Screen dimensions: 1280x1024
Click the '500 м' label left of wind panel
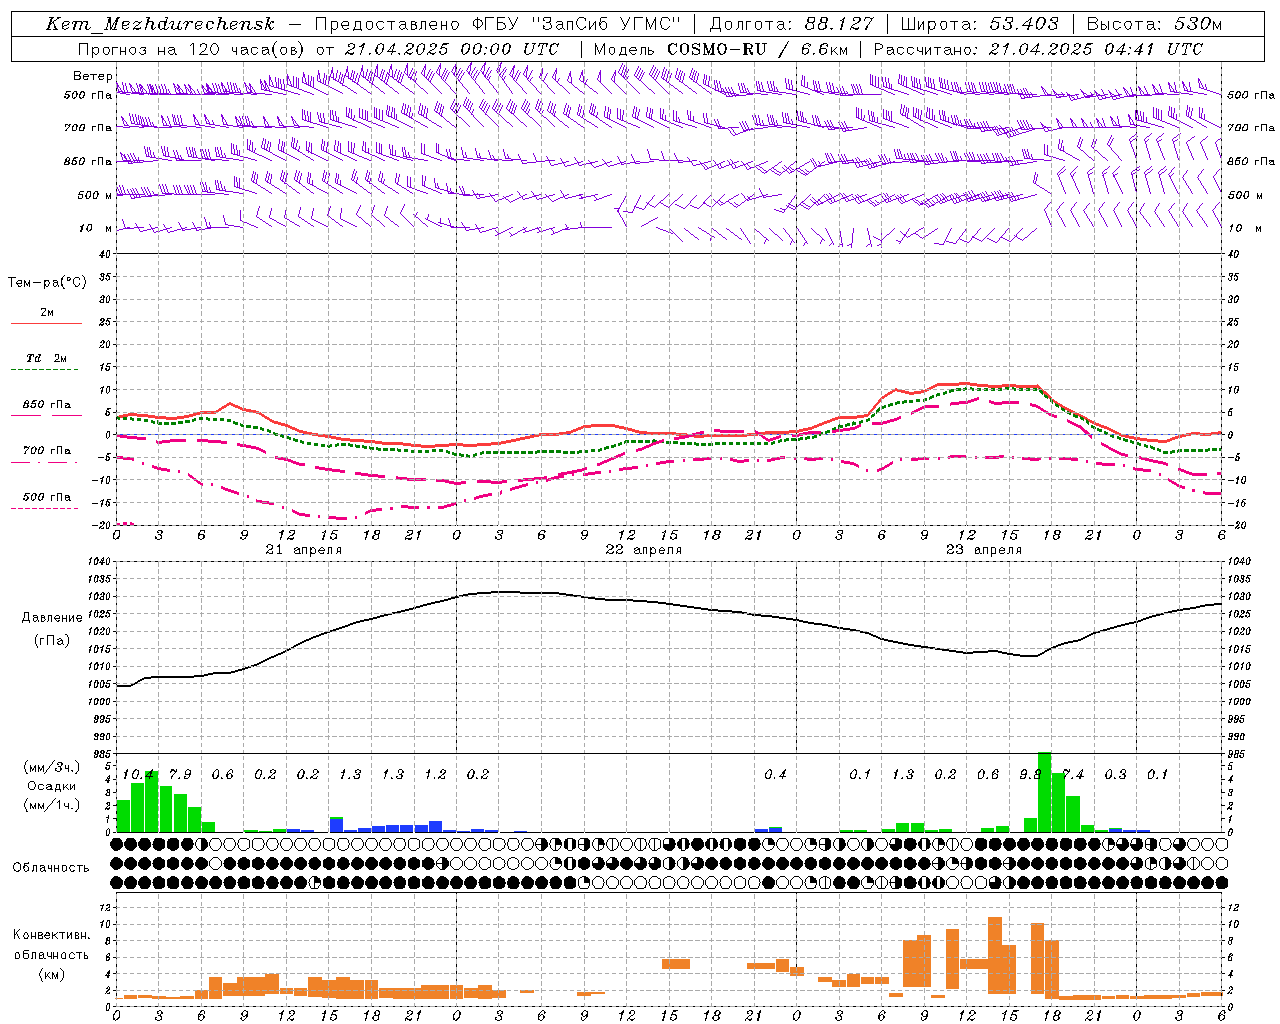95,196
